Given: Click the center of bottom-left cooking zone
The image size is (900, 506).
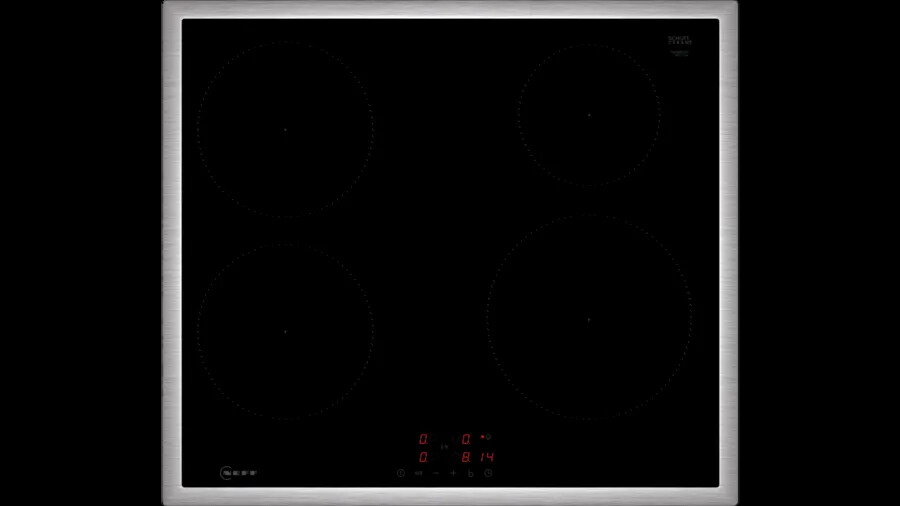Looking at the screenshot, I should [285, 331].
